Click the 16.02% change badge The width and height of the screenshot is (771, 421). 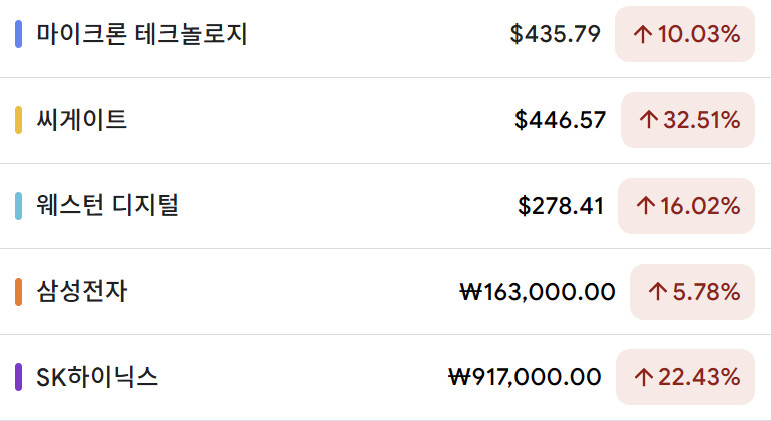tap(687, 206)
